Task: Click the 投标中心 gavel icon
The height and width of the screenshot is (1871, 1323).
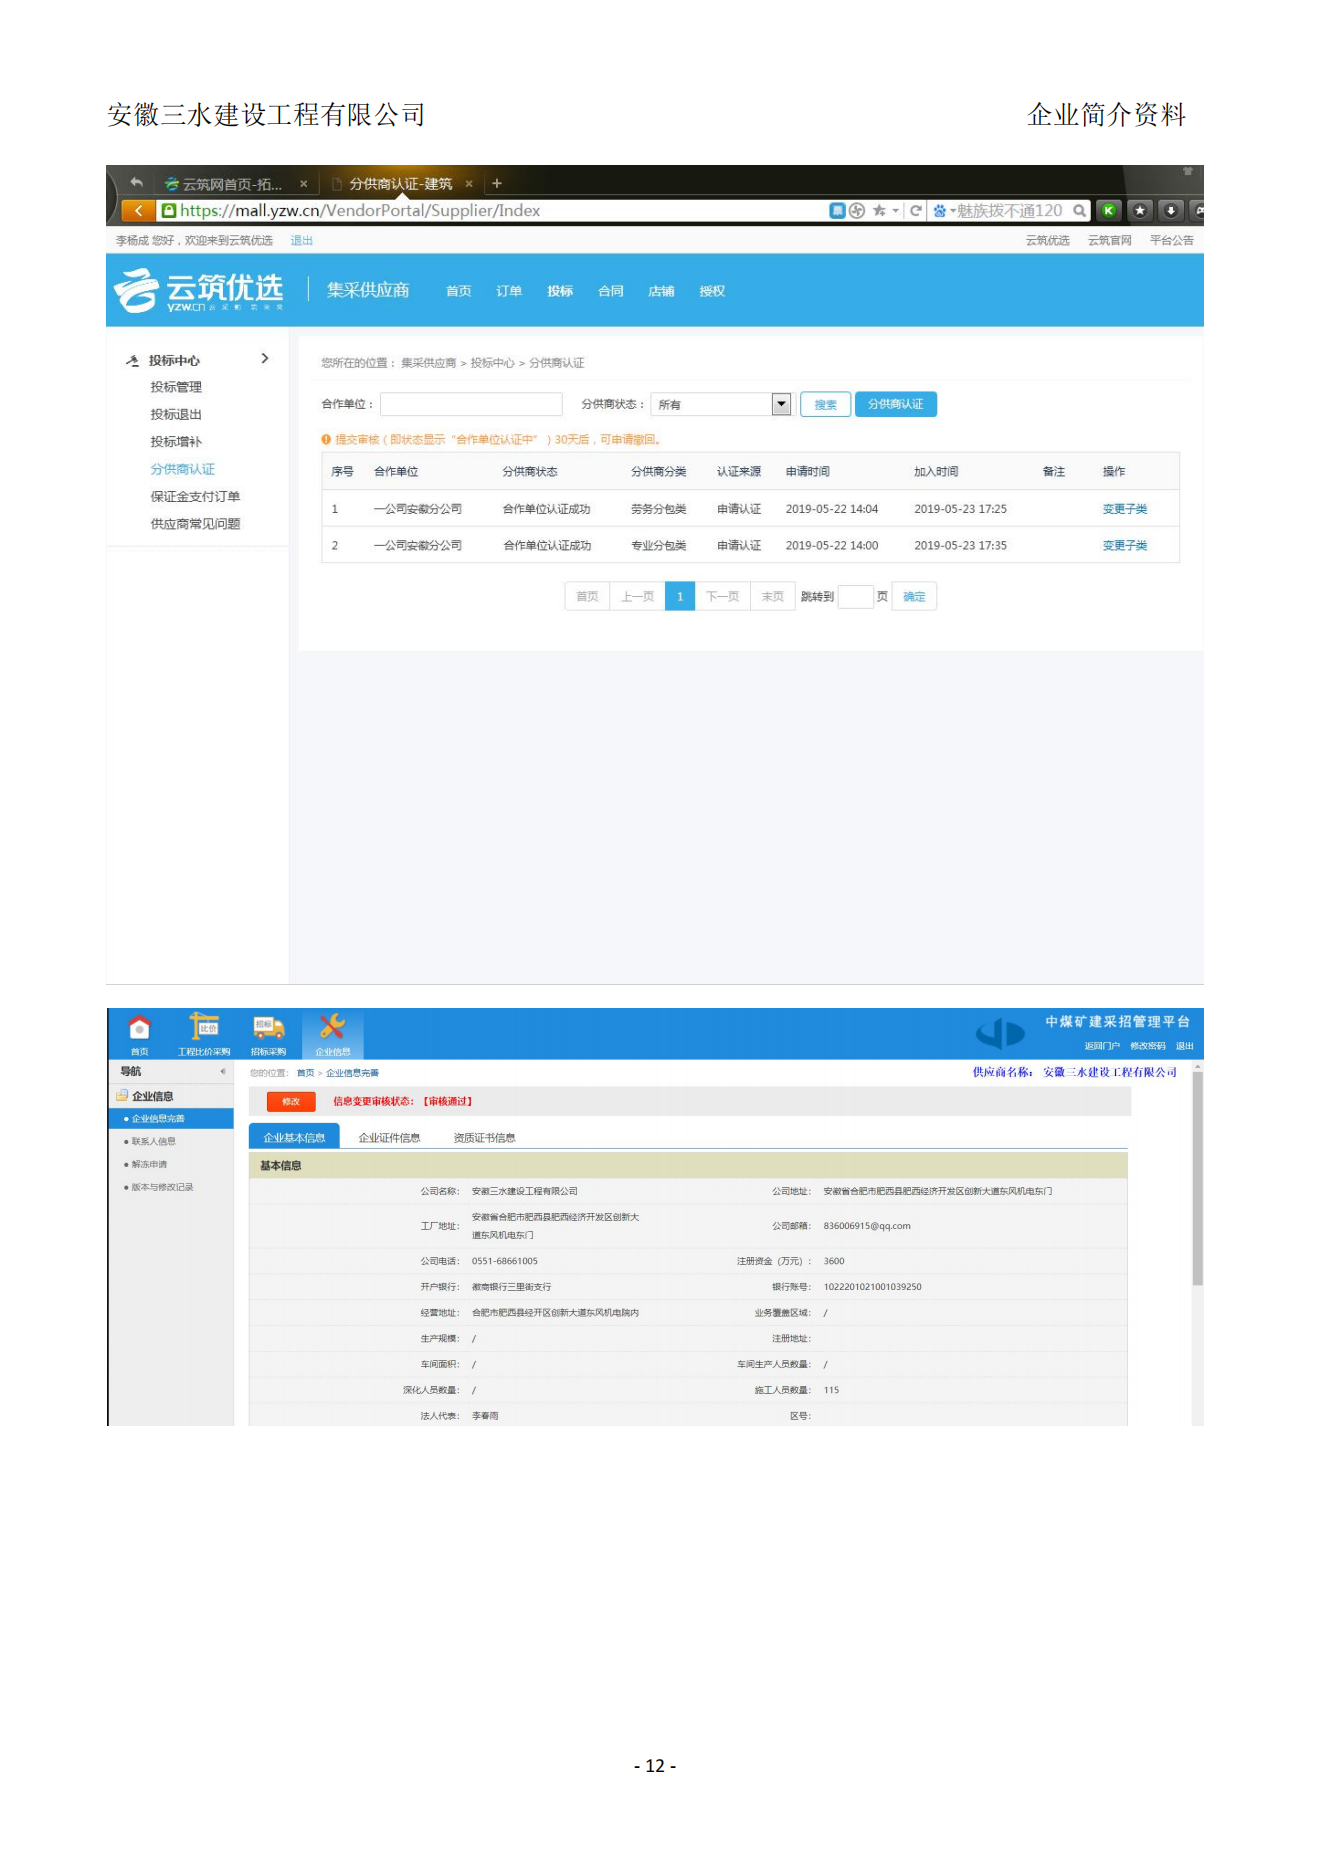Action: point(133,361)
